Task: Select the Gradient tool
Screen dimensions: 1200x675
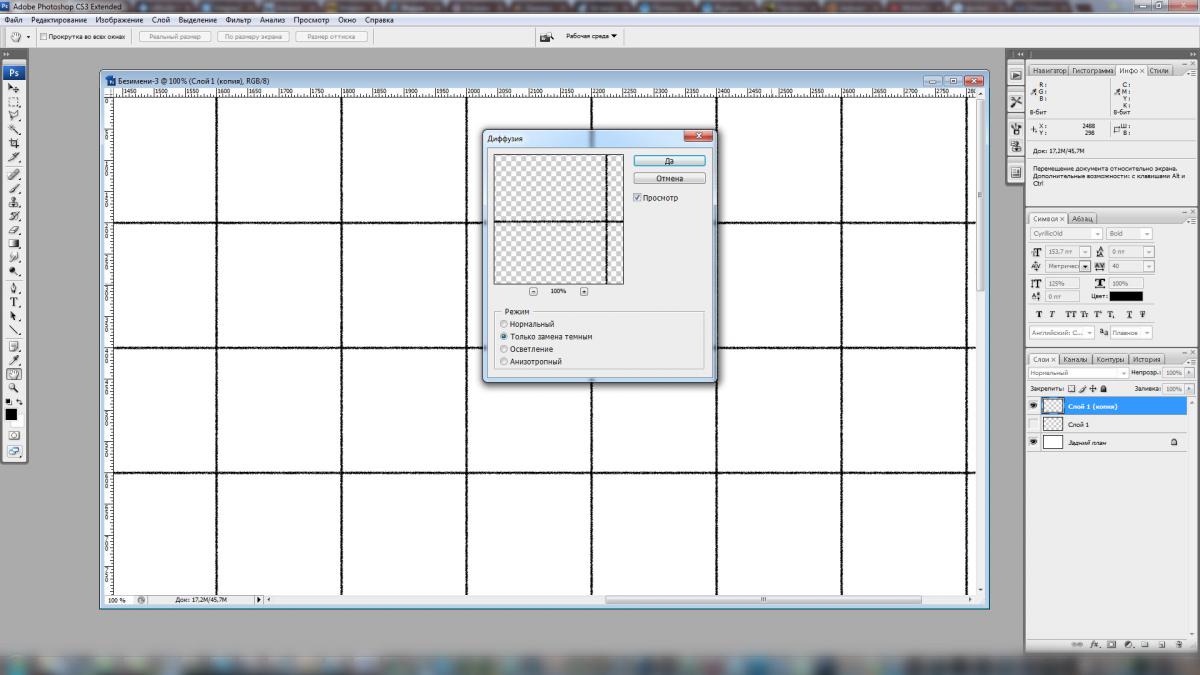Action: (x=14, y=244)
